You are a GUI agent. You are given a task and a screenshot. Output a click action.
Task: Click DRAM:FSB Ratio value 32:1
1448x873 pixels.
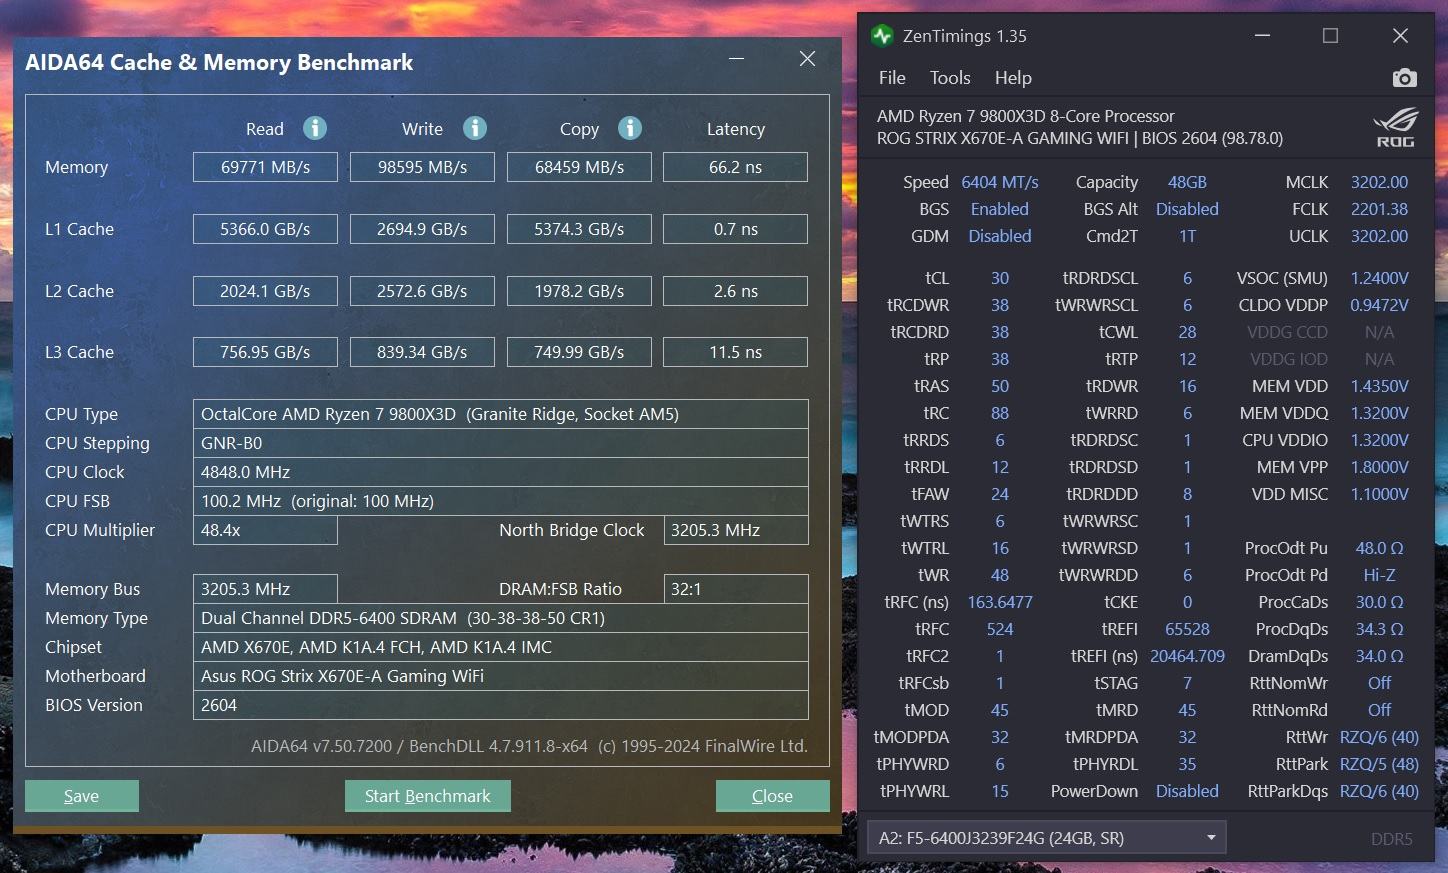pyautogui.click(x=735, y=589)
